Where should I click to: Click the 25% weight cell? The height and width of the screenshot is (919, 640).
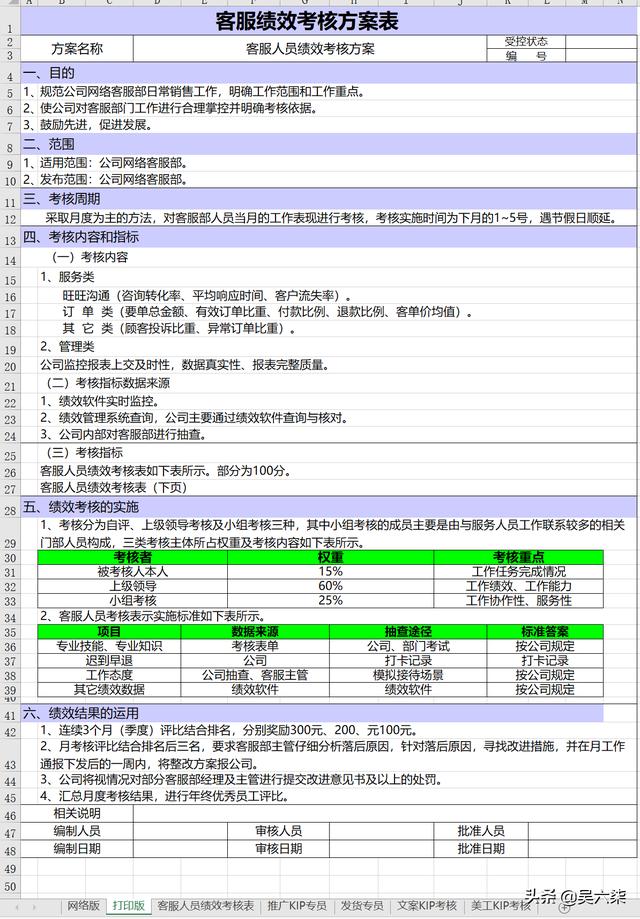click(x=331, y=600)
